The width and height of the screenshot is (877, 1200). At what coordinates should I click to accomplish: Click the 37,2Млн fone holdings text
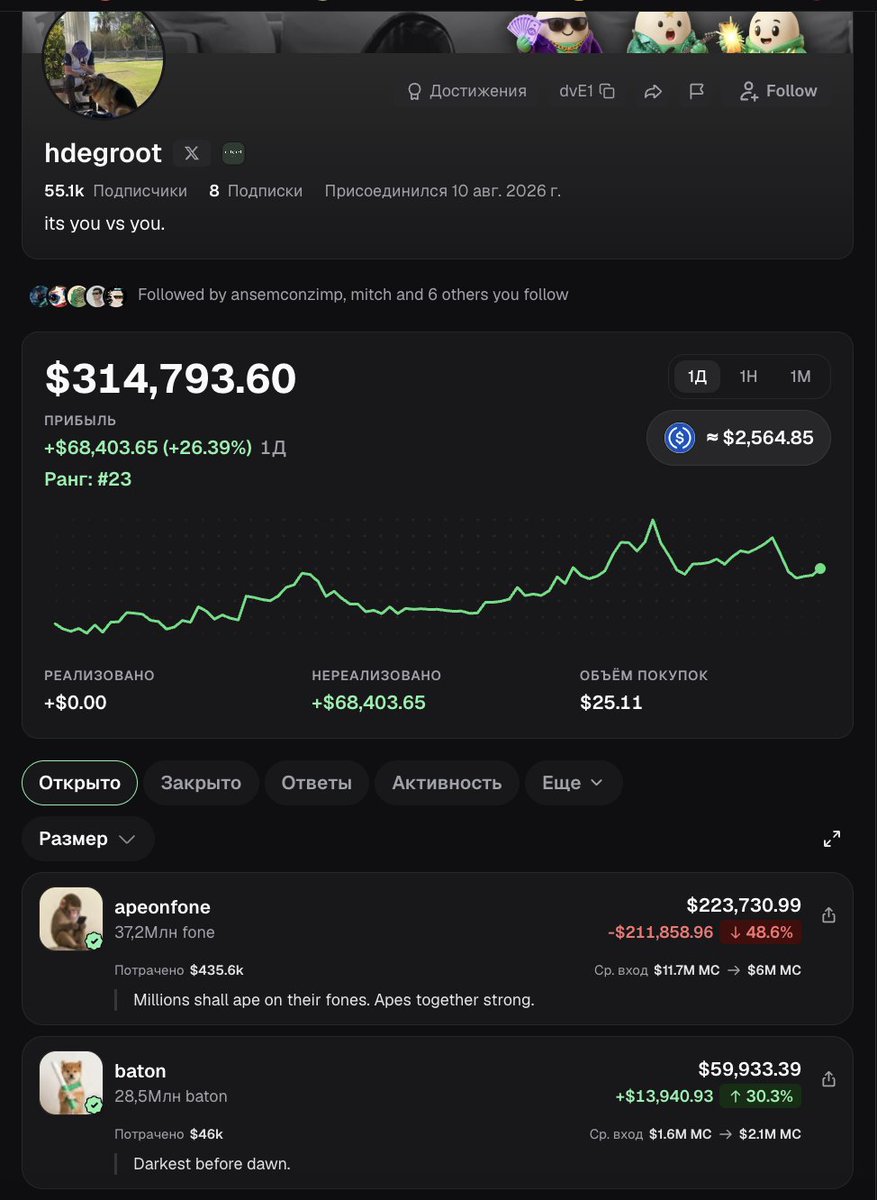click(x=164, y=932)
